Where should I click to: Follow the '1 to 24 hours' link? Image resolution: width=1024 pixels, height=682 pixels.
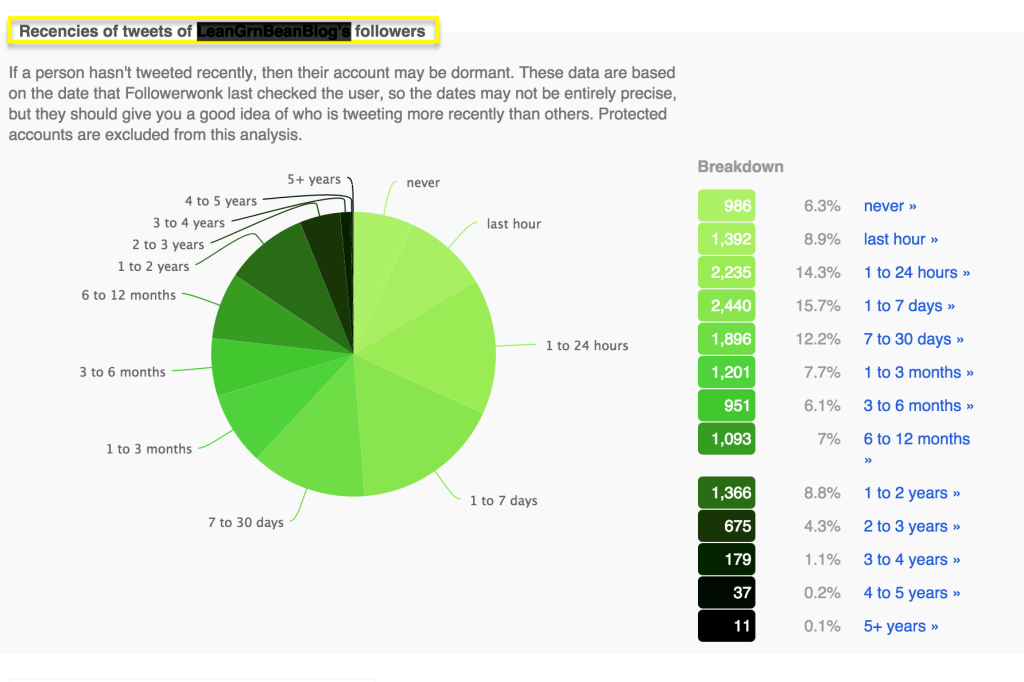[916, 272]
